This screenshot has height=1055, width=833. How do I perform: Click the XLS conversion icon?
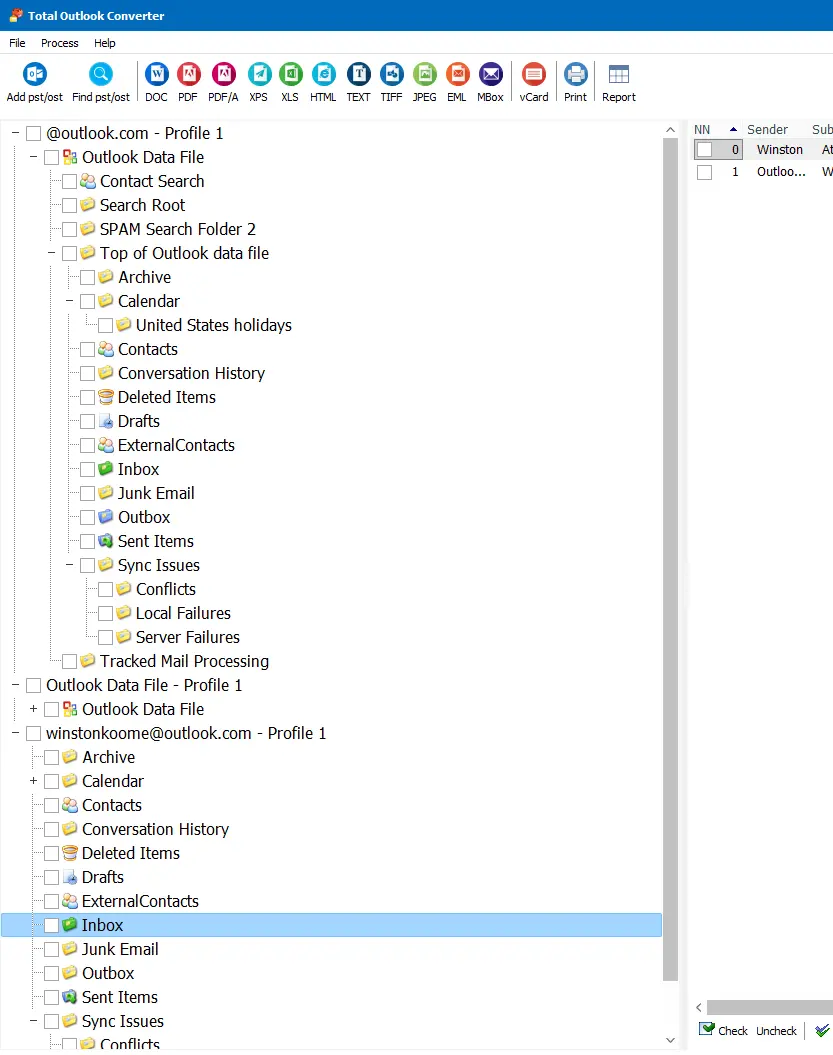(x=290, y=74)
